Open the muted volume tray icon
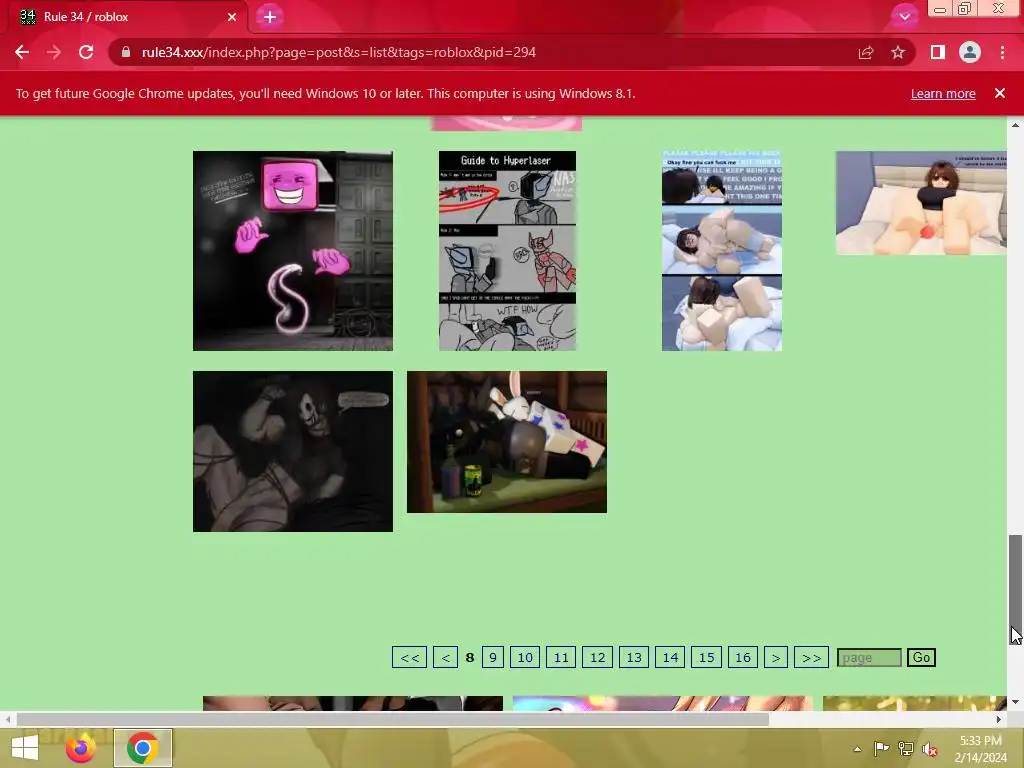Screen dimensions: 1024x768 (x=930, y=748)
